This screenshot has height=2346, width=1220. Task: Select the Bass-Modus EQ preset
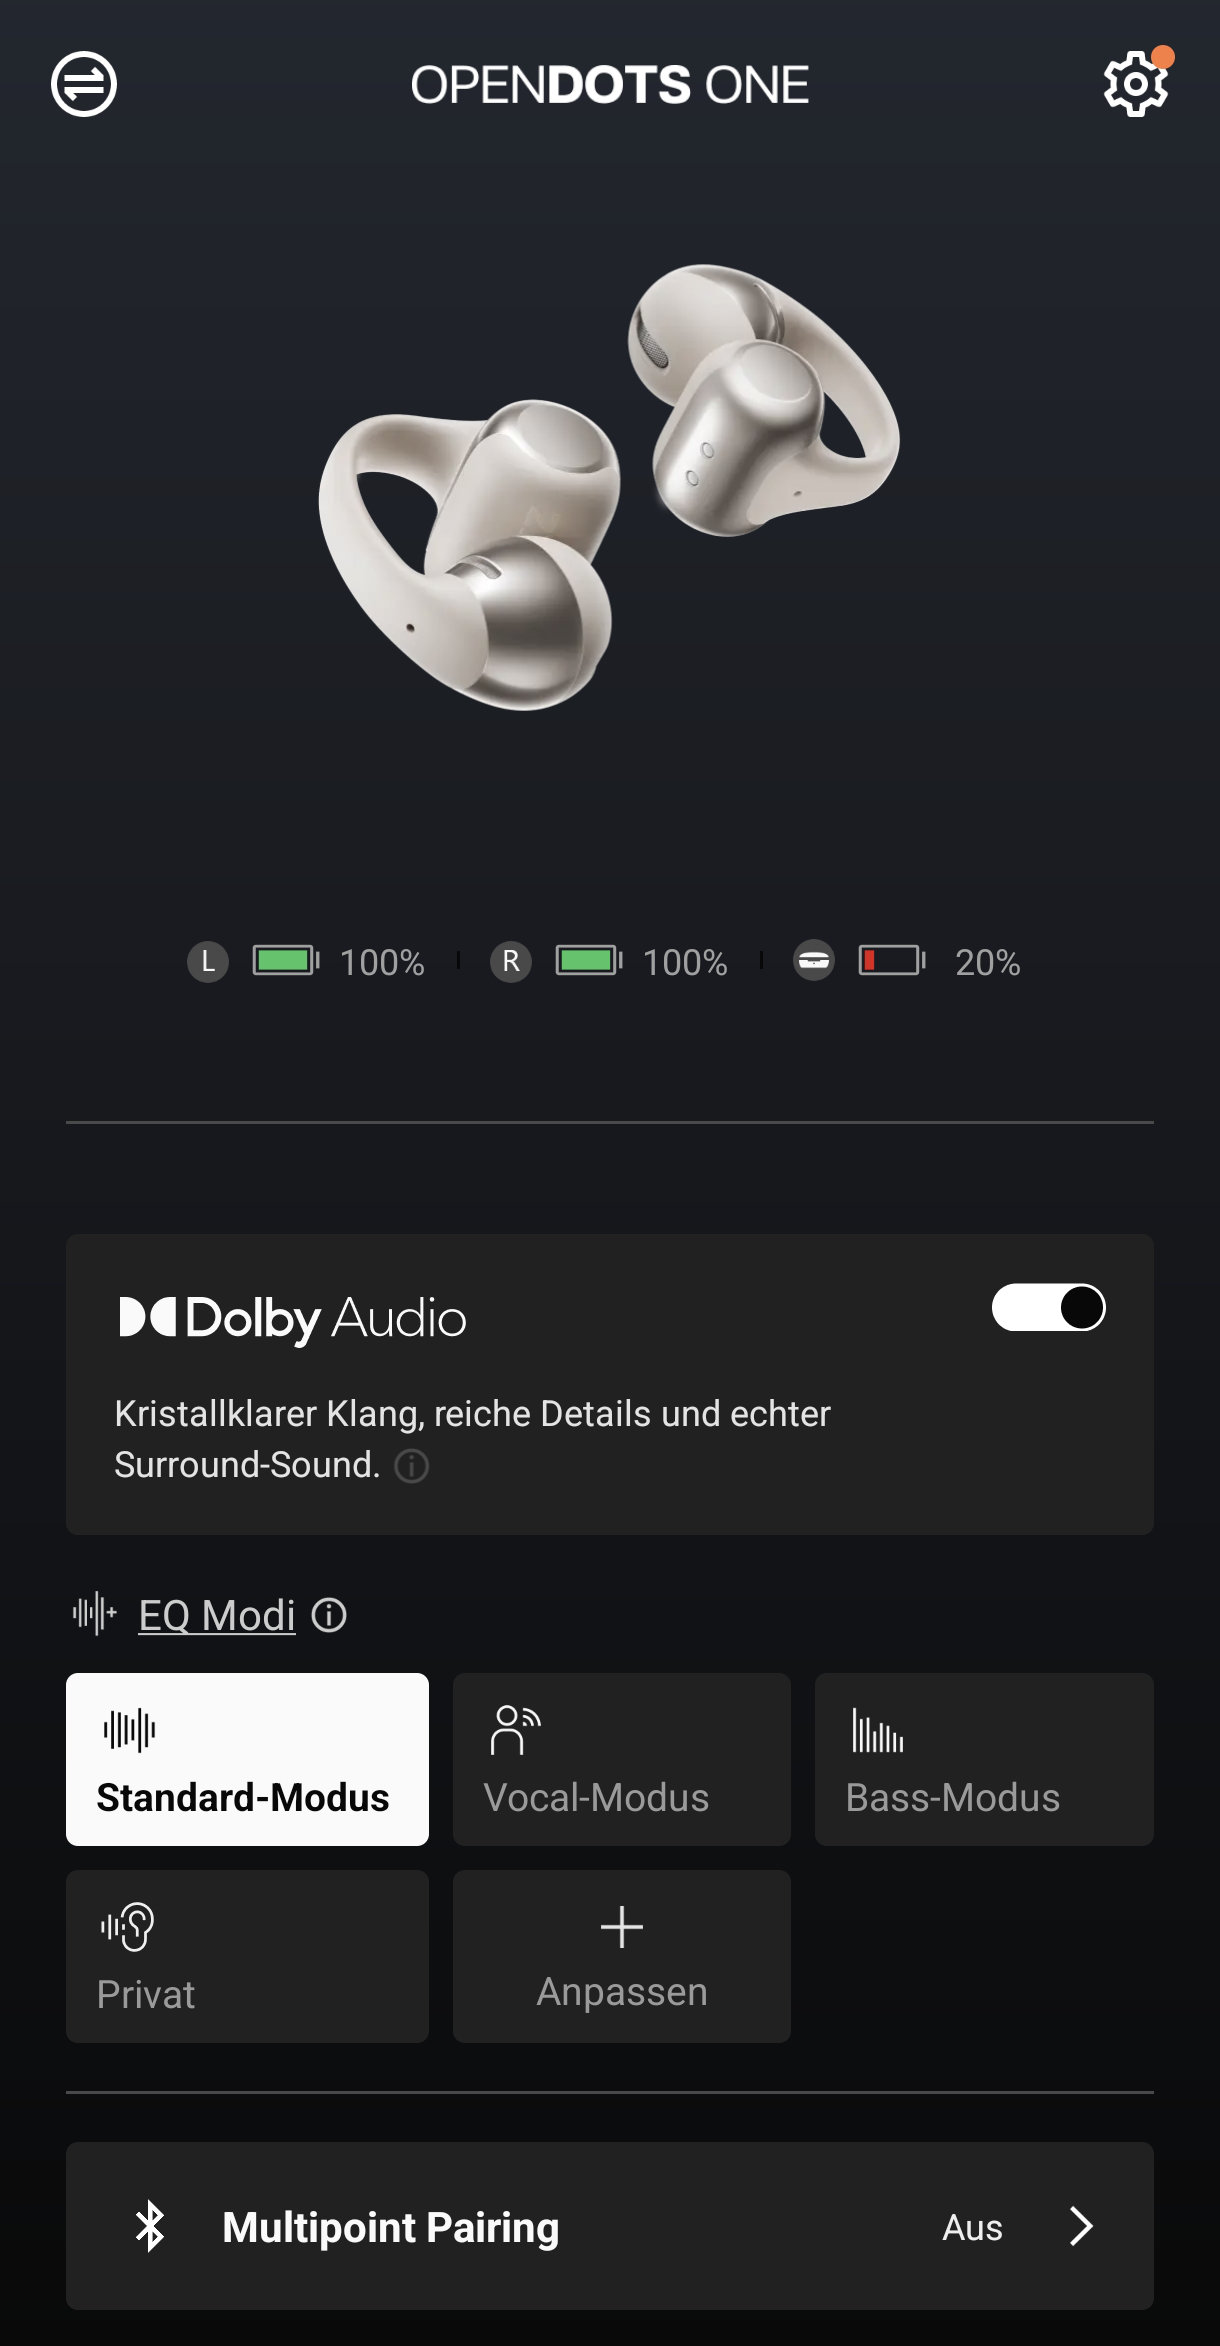coord(984,1759)
